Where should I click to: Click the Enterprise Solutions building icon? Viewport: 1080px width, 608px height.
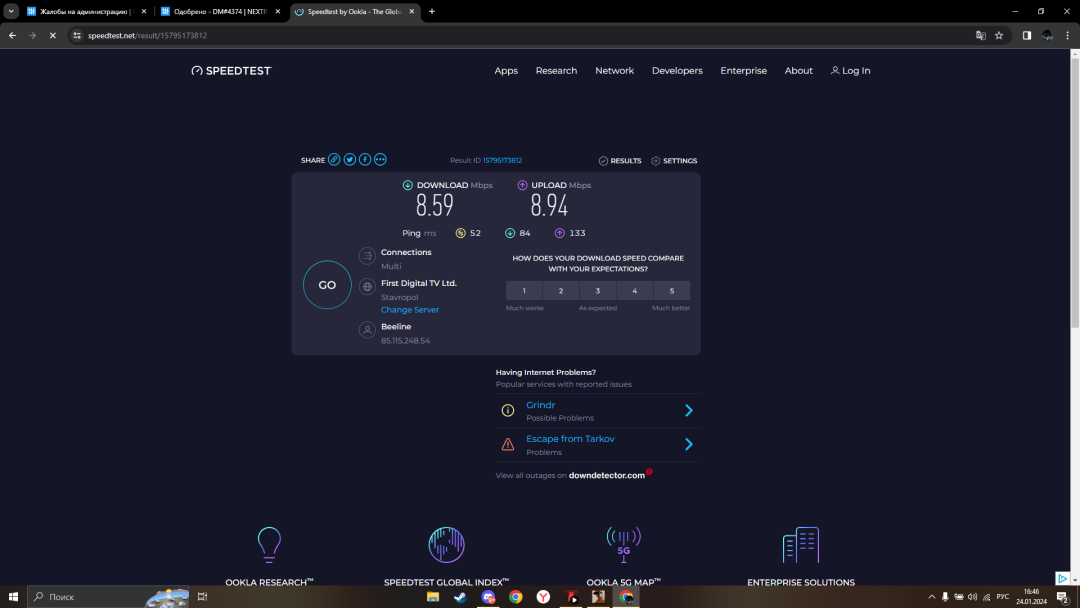[x=801, y=545]
